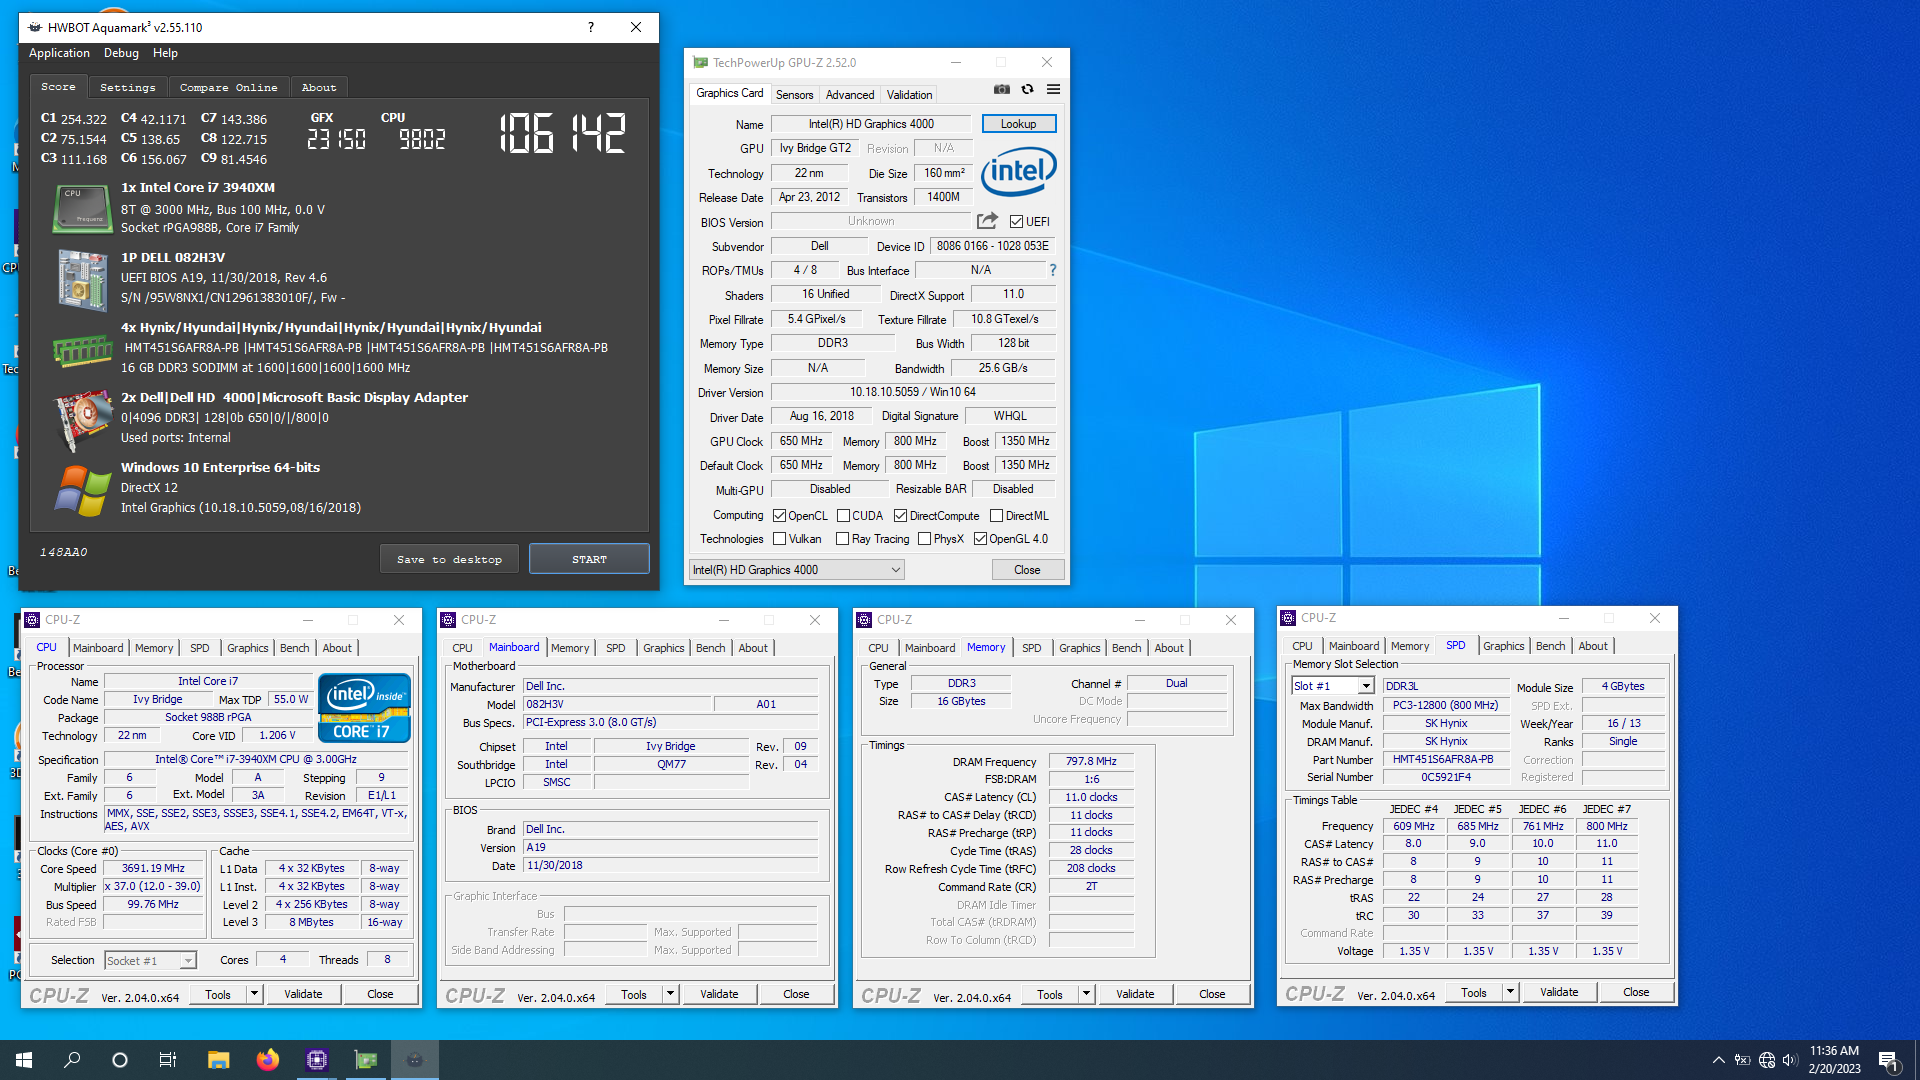Screen dimensions: 1920x1080
Task: Click Save to desktop in Aquamark
Action: tap(449, 559)
